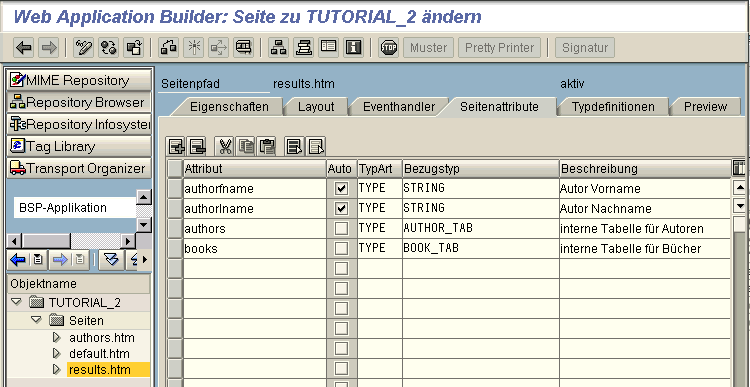Click the insert row icon above the table

tap(176, 147)
